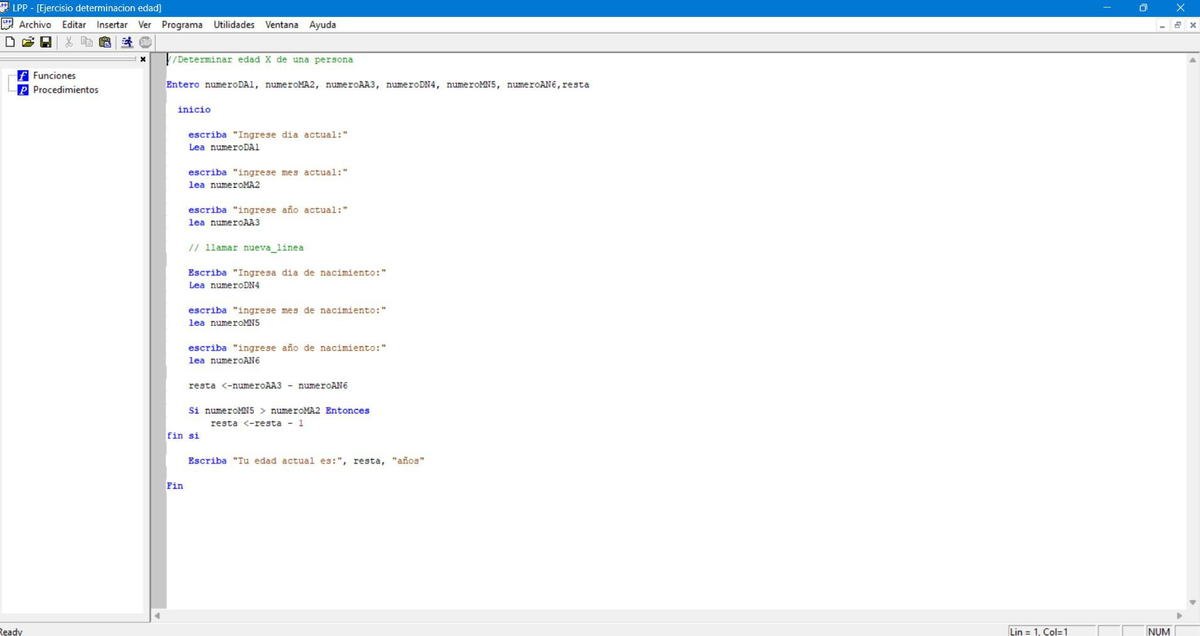The height and width of the screenshot is (636, 1200).
Task: Open the Programa menu
Action: [x=182, y=24]
